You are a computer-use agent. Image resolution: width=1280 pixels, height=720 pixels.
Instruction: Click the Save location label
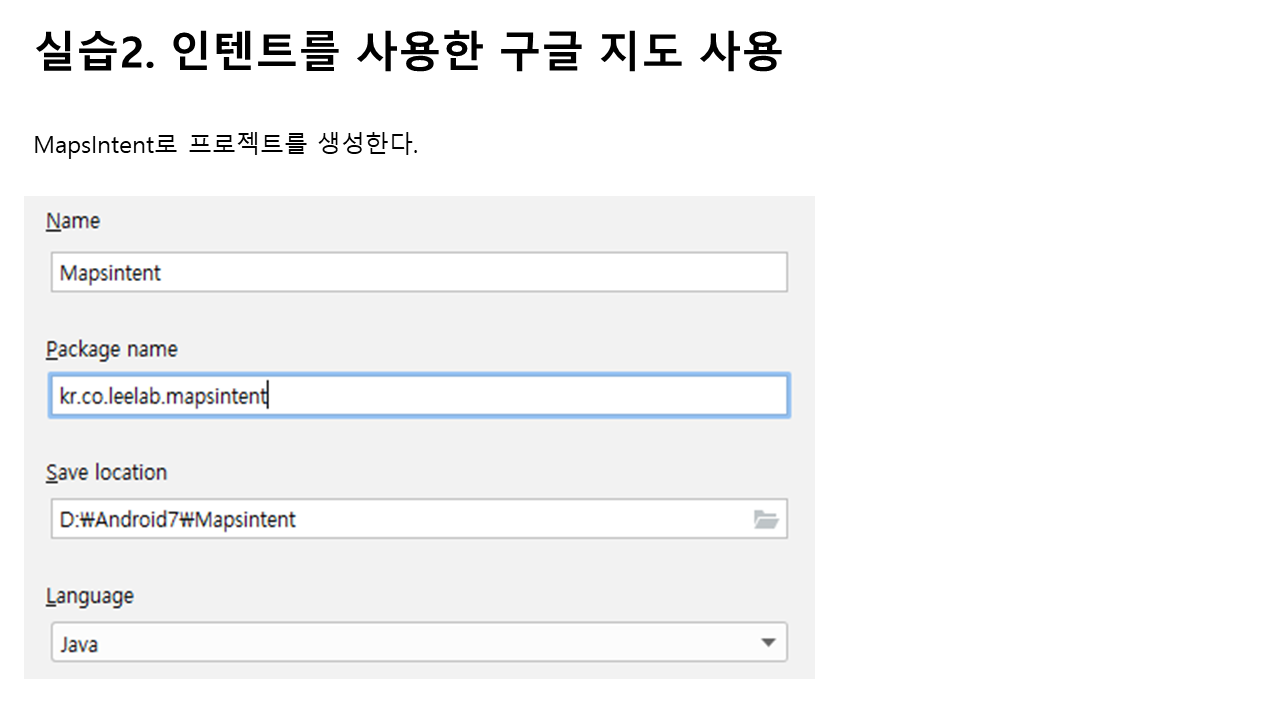[106, 472]
